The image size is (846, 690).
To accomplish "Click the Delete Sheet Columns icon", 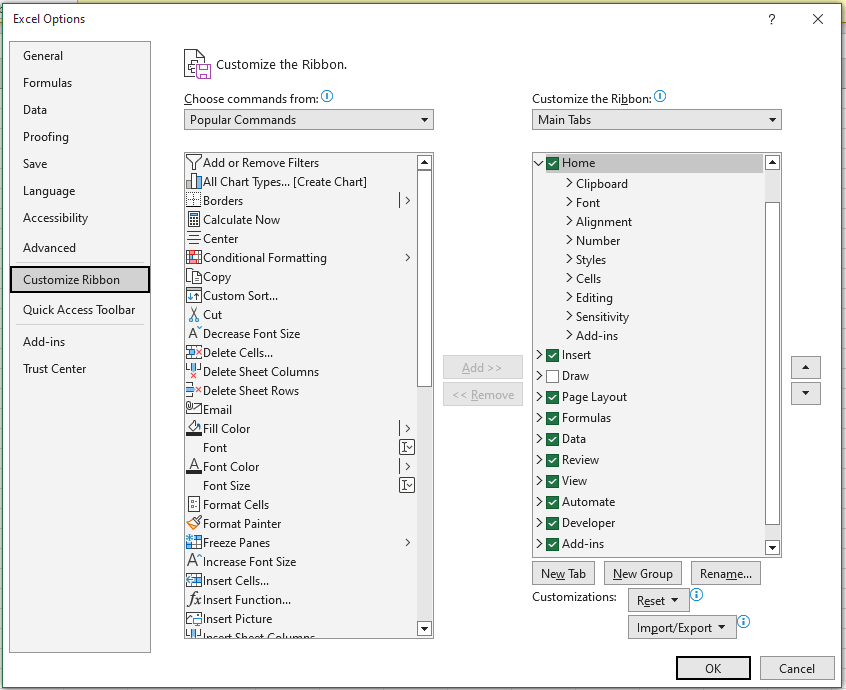I will click(x=194, y=371).
